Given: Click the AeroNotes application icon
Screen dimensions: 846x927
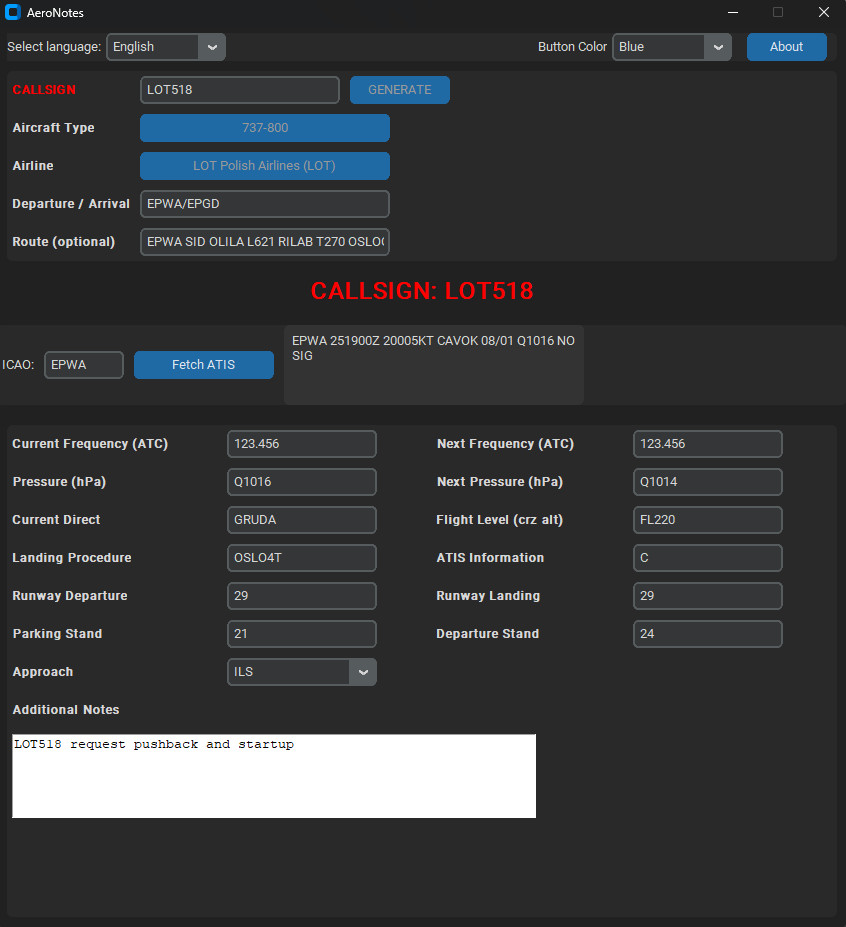Looking at the screenshot, I should (13, 13).
